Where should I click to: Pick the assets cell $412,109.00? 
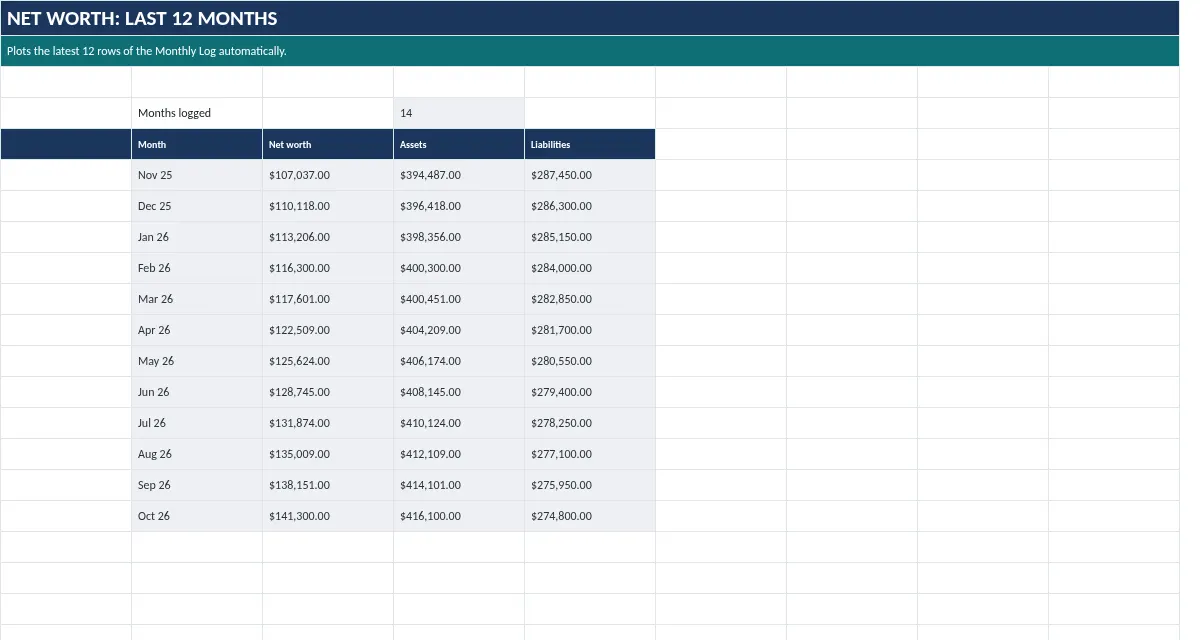[x=459, y=454]
